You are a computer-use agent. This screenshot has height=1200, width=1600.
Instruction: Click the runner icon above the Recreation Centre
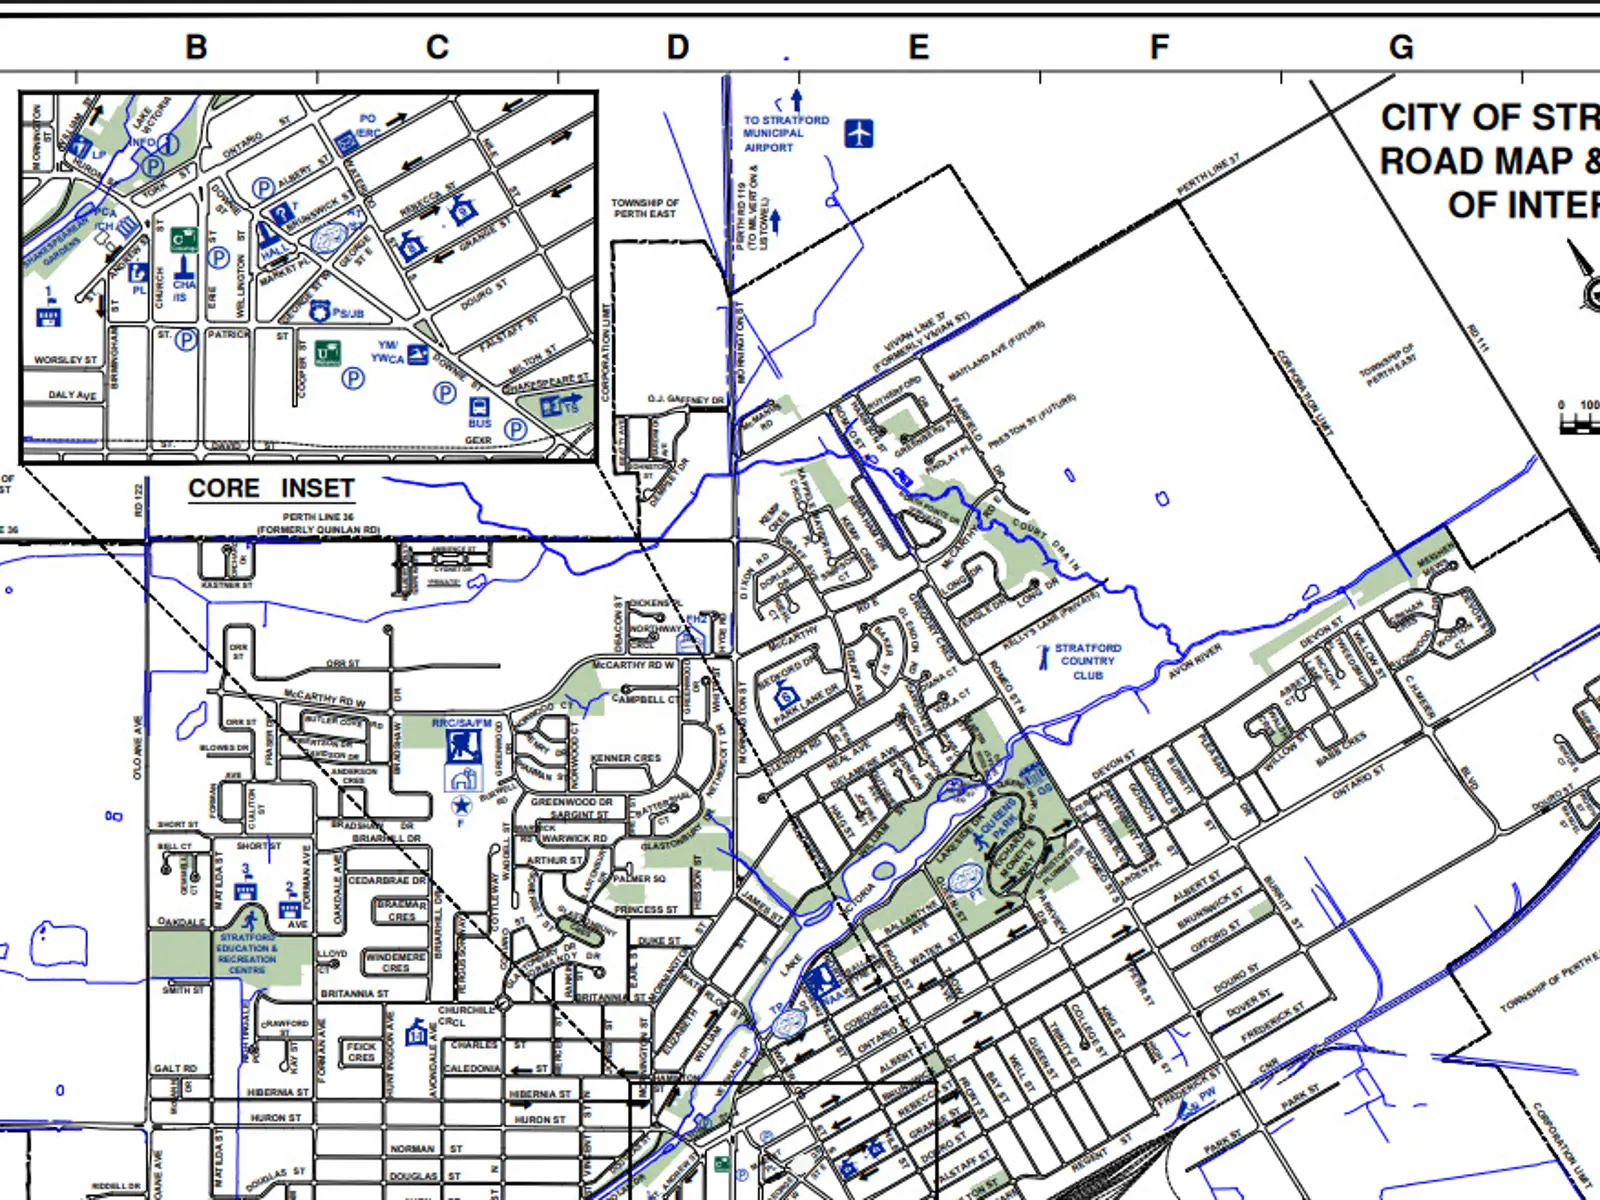(248, 919)
